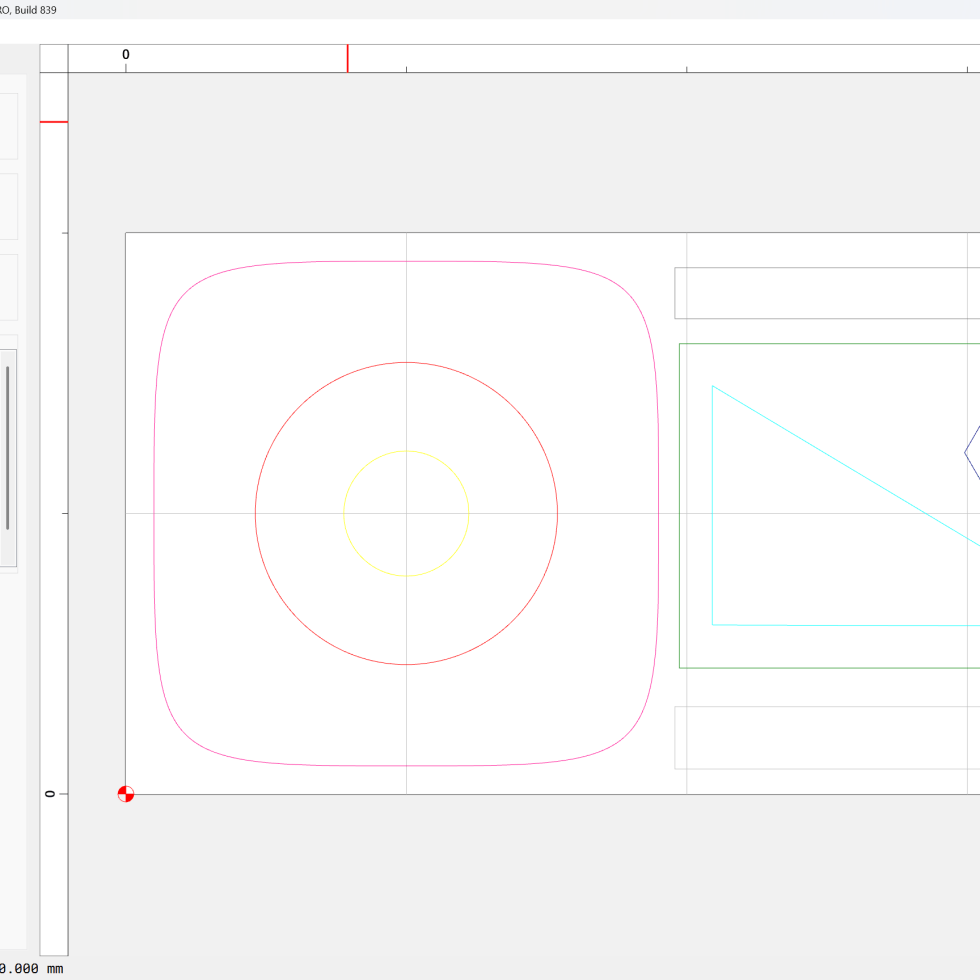Screen dimensions: 980x980
Task: Click the red marker on vertical ruler
Action: (x=54, y=122)
